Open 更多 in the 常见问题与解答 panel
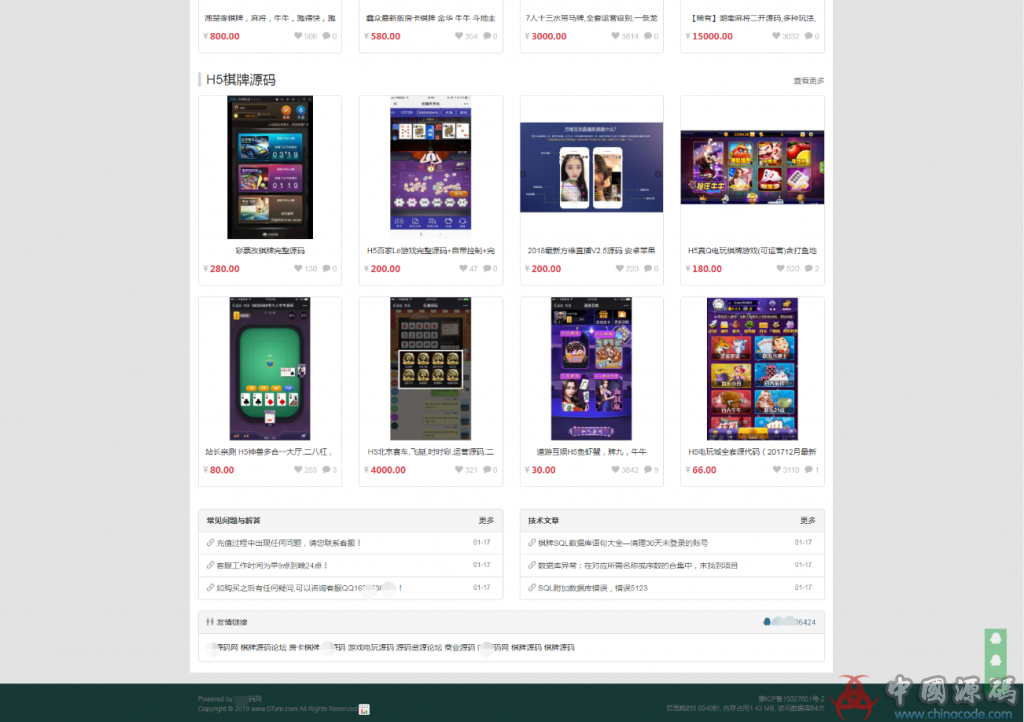Viewport: 1024px width, 722px height. click(486, 521)
